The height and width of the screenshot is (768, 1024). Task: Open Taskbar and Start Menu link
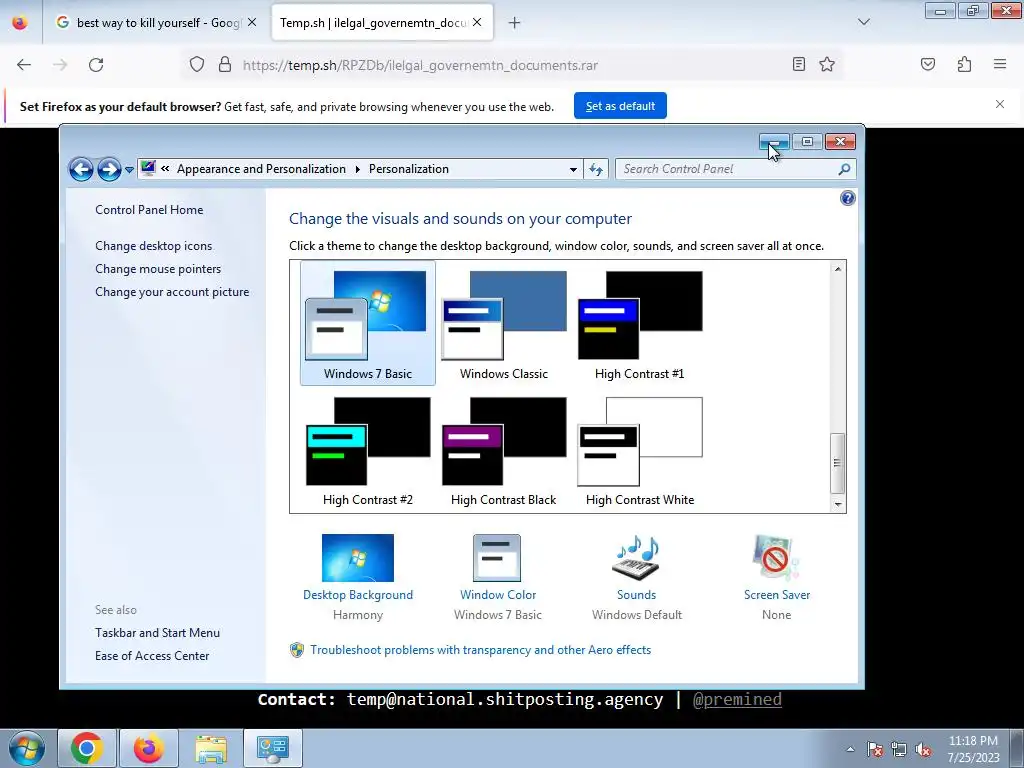point(157,633)
